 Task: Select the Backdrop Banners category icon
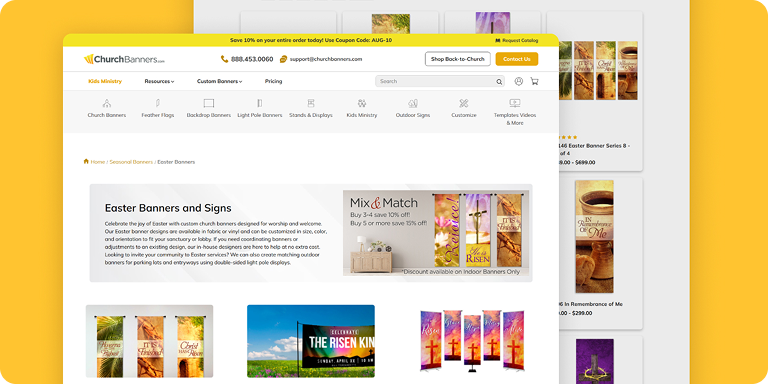click(x=209, y=103)
